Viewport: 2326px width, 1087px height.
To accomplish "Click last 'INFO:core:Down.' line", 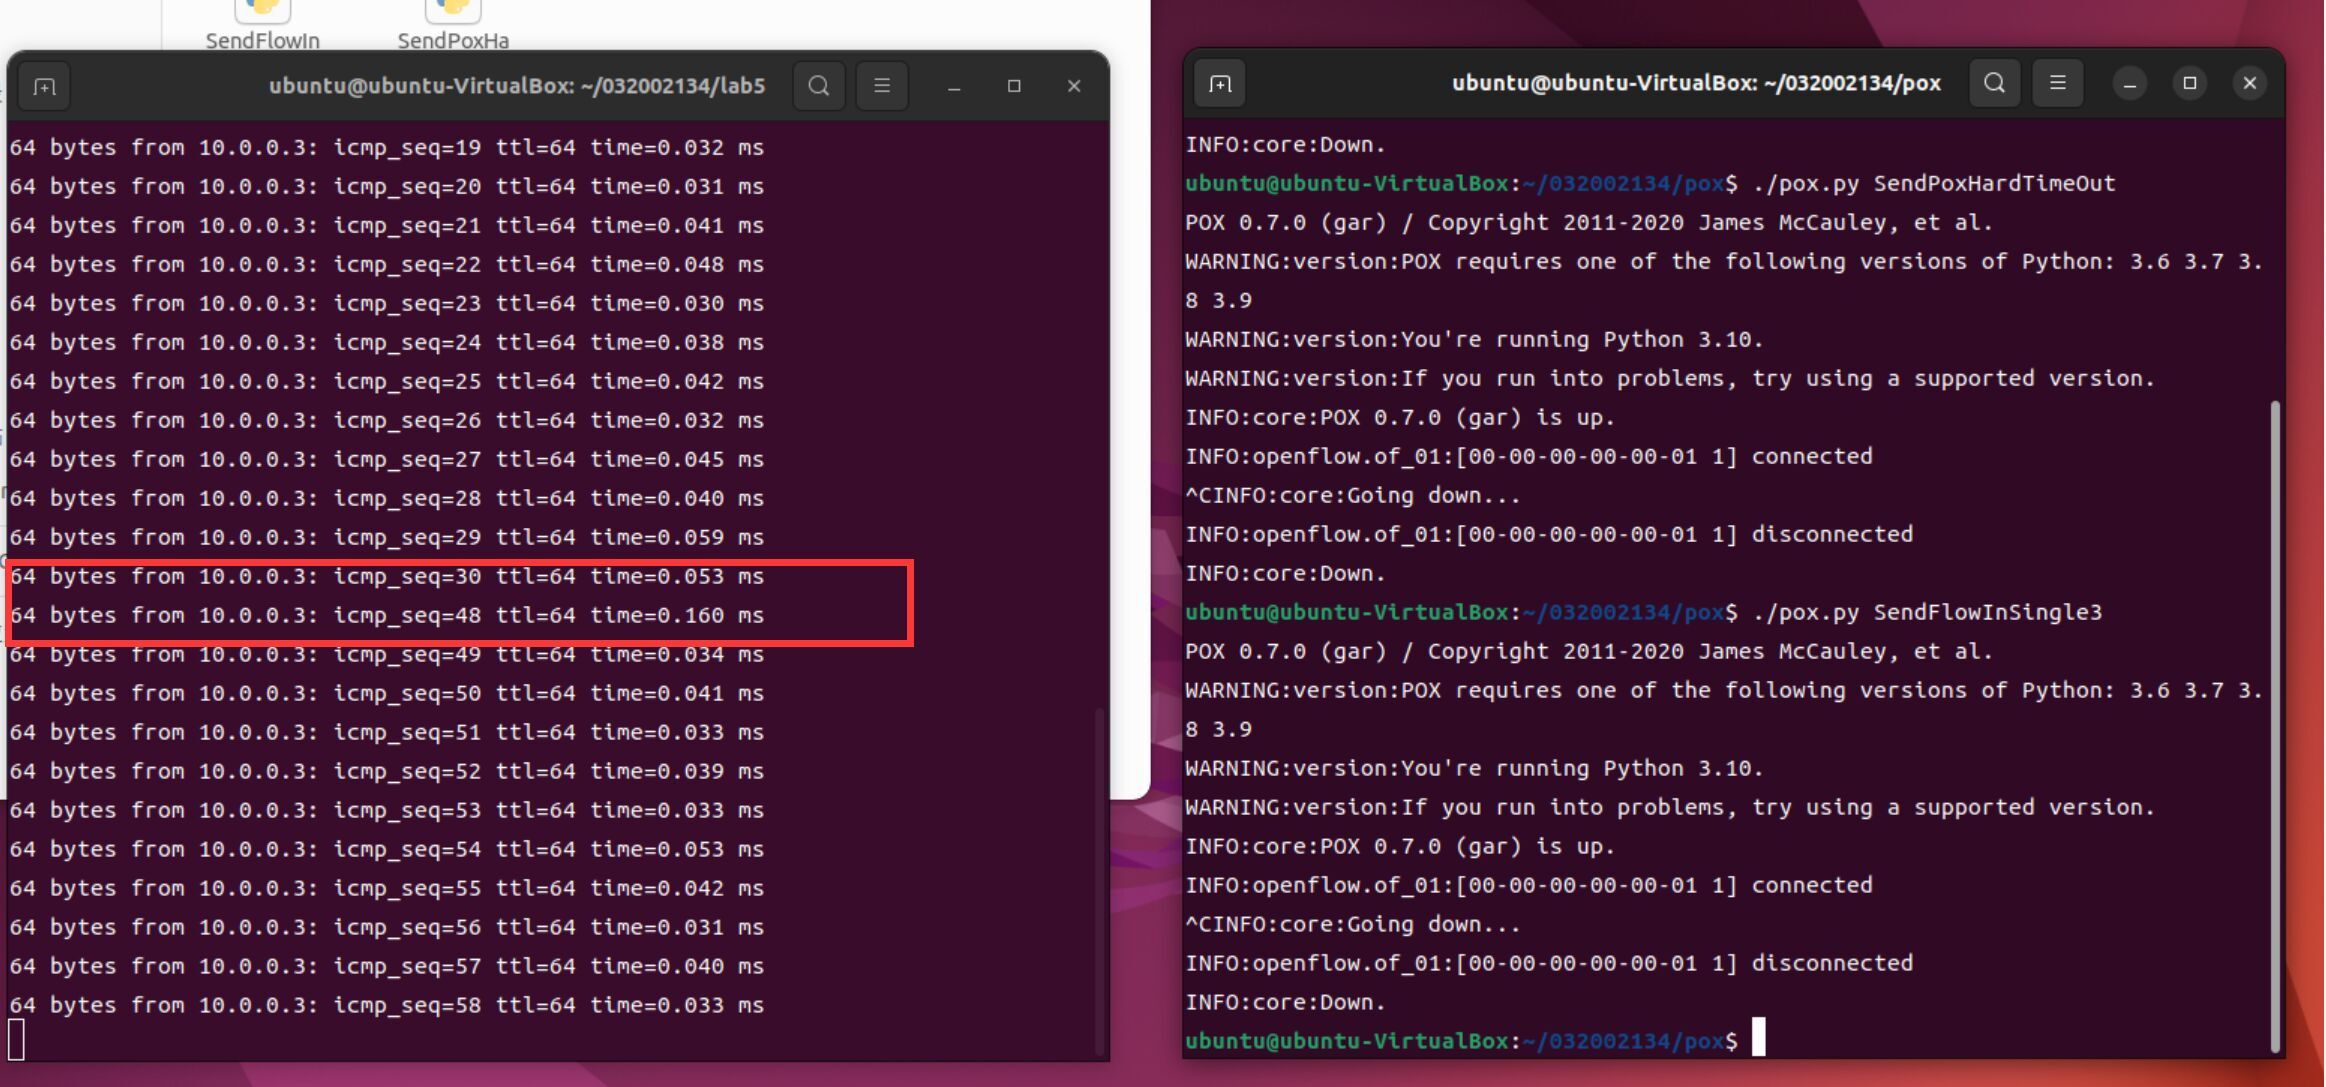I will (x=1285, y=1003).
